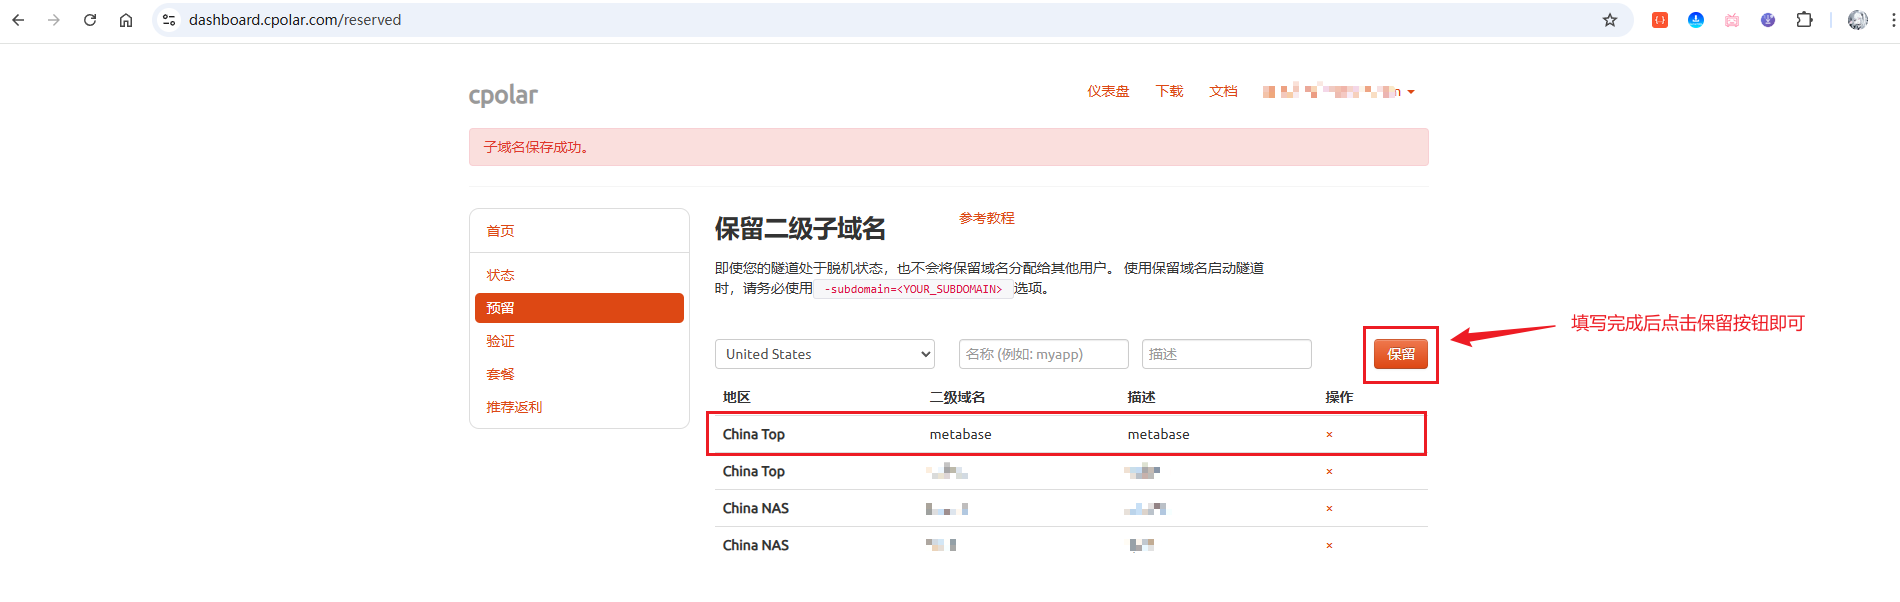Image resolution: width=1900 pixels, height=602 pixels.
Task: Click the browser home icon
Action: coord(126,20)
